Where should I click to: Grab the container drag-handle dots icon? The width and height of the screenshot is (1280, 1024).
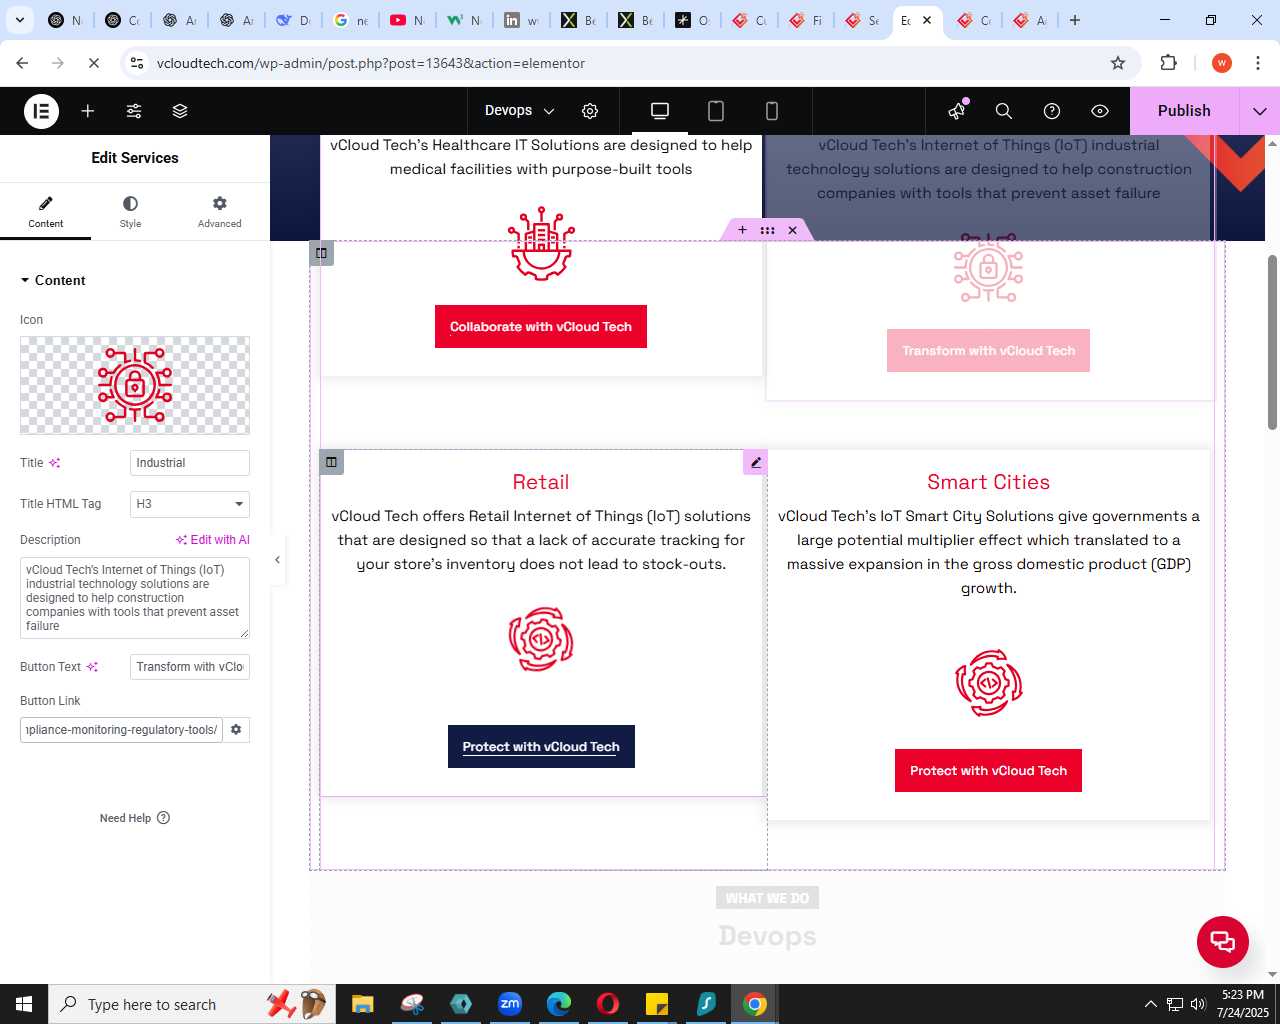pos(767,230)
